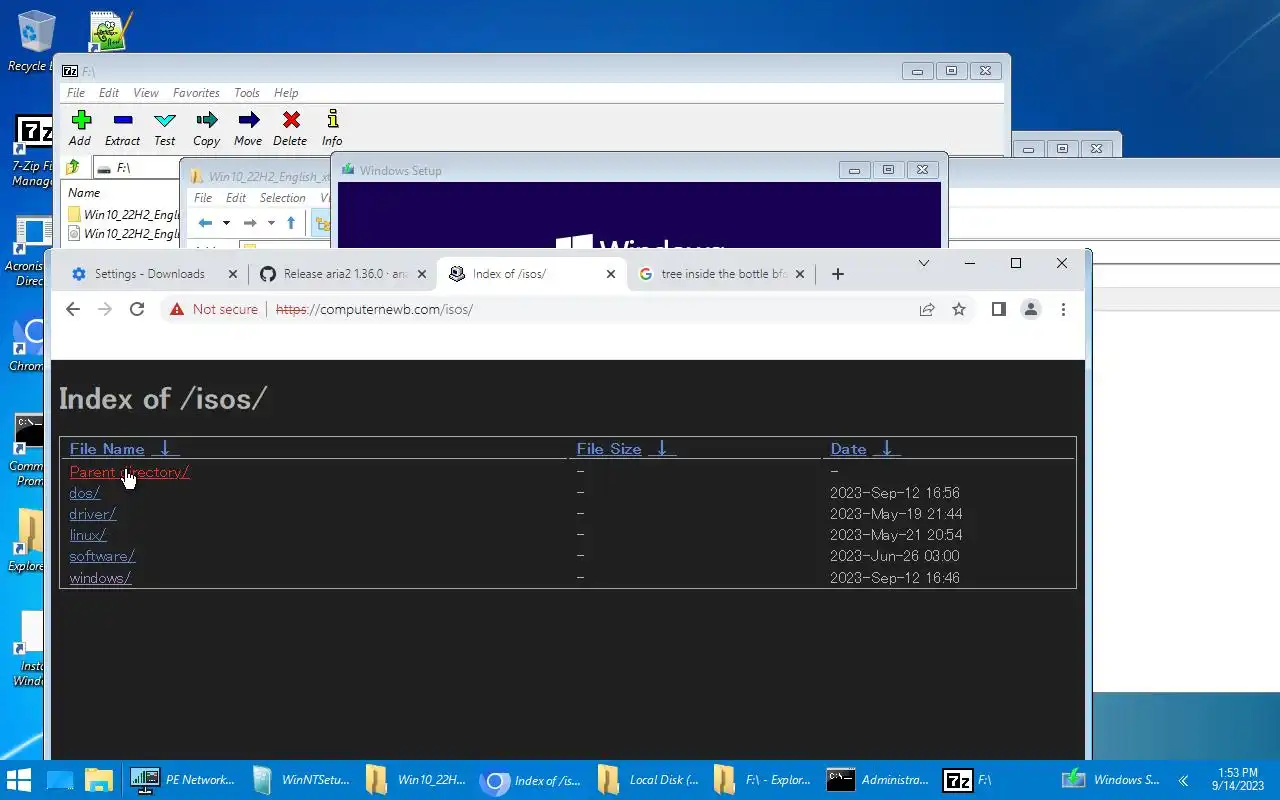Open the 7-Zip Edit menu
Screen dimensions: 1280x800
click(x=109, y=93)
